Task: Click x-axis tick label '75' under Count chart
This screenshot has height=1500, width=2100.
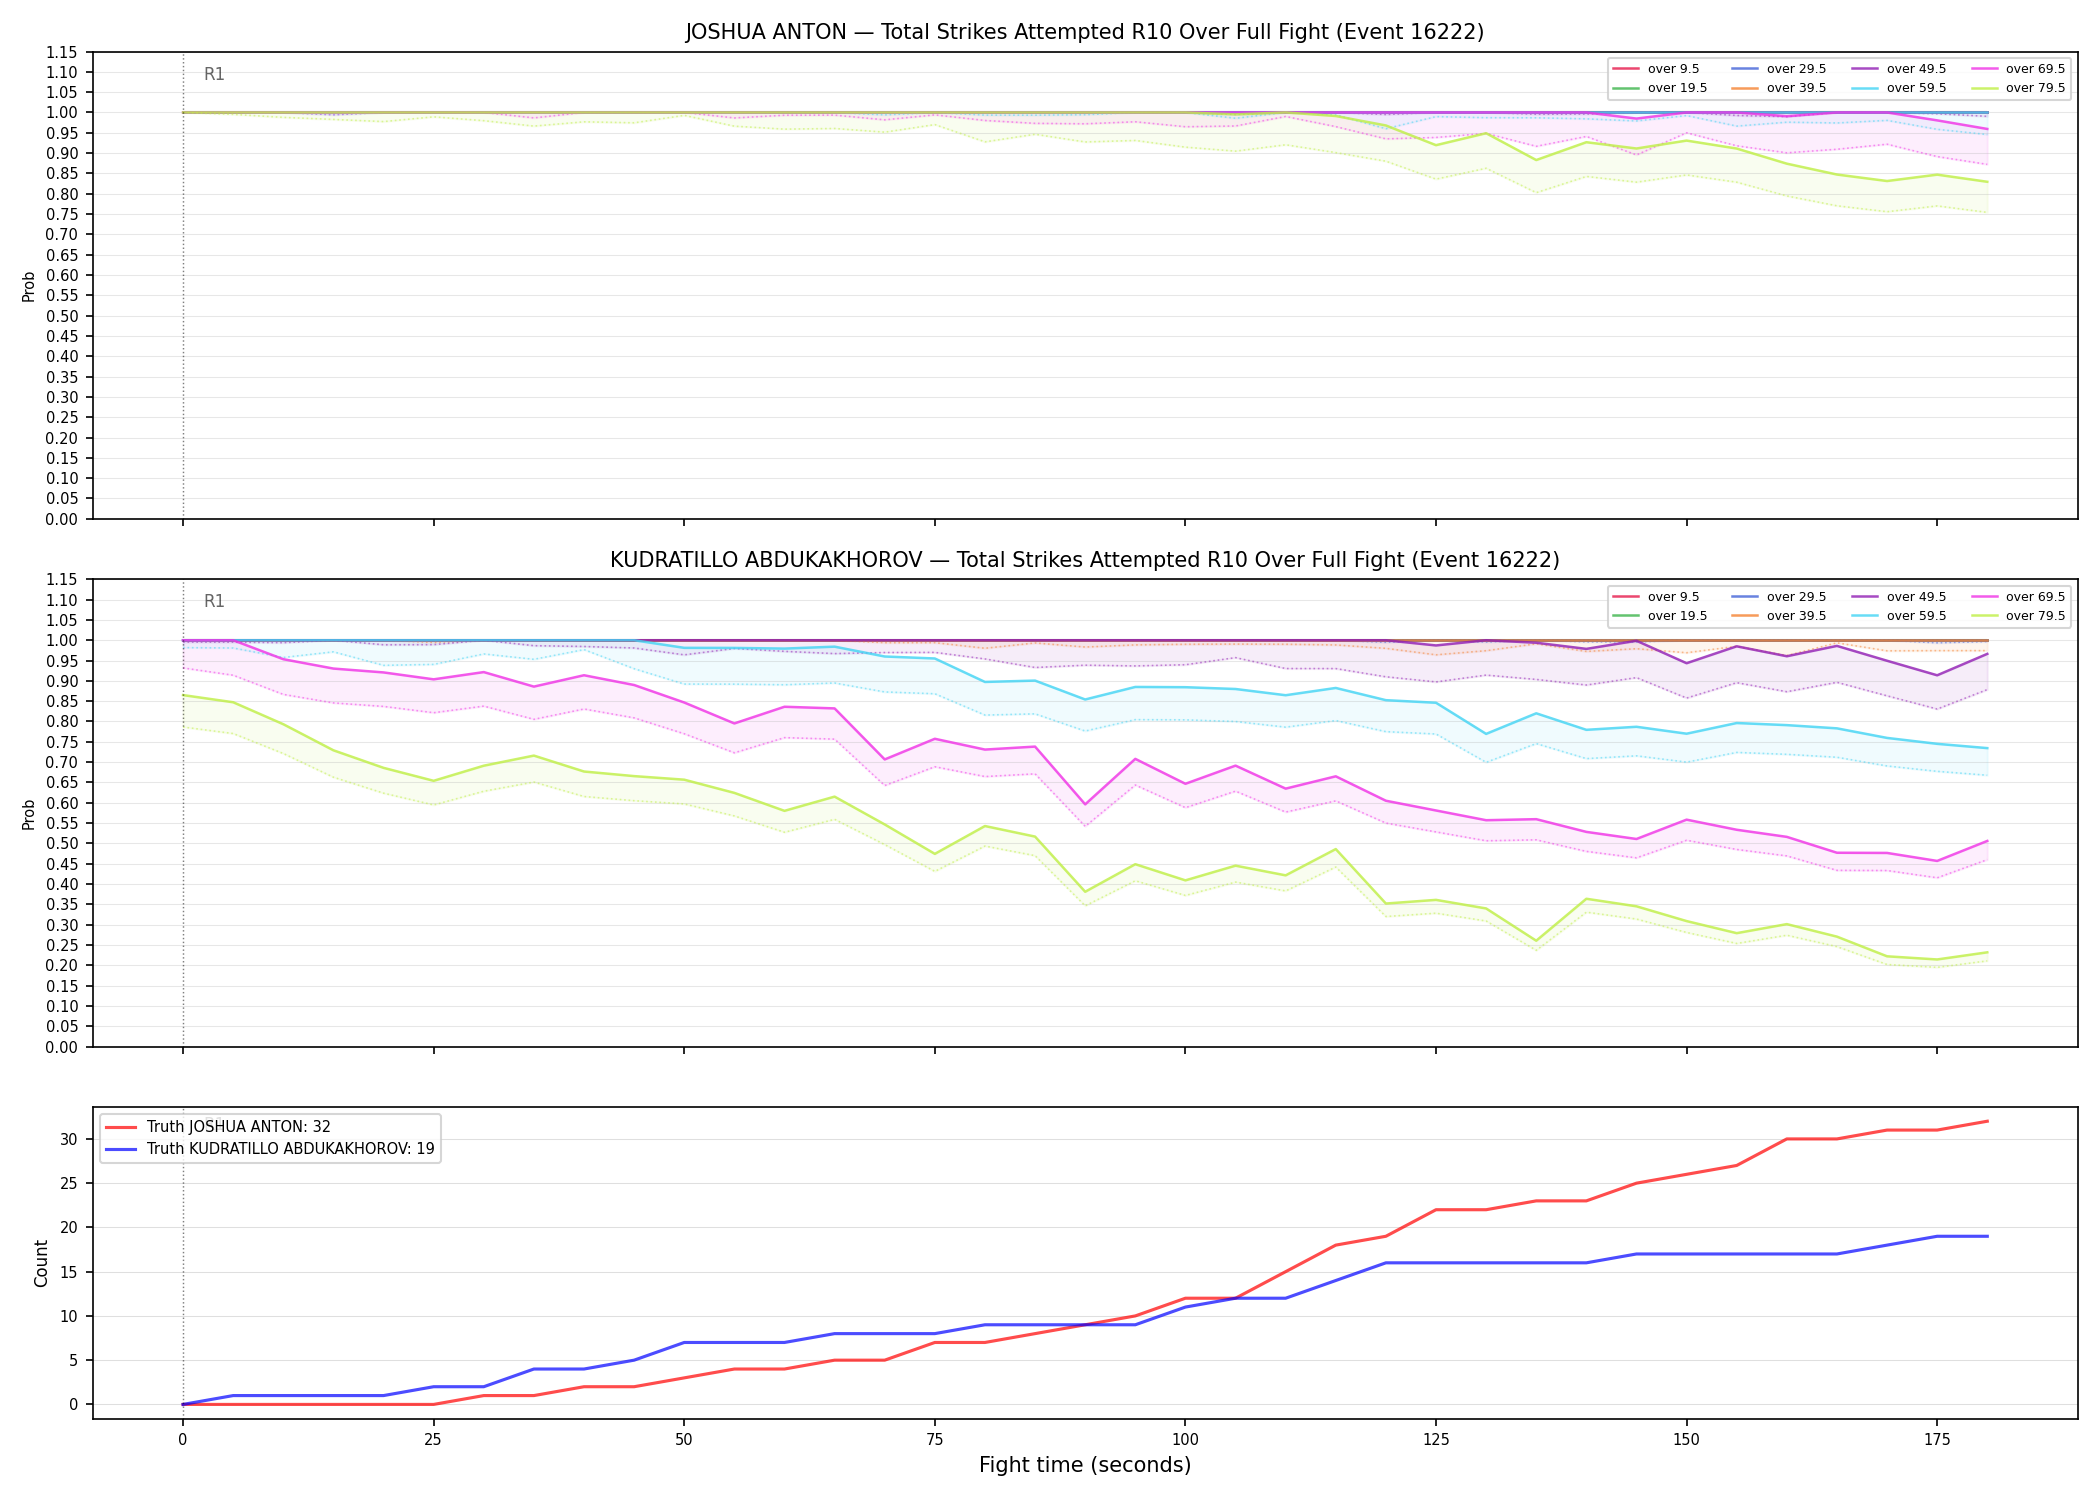Action: (934, 1440)
